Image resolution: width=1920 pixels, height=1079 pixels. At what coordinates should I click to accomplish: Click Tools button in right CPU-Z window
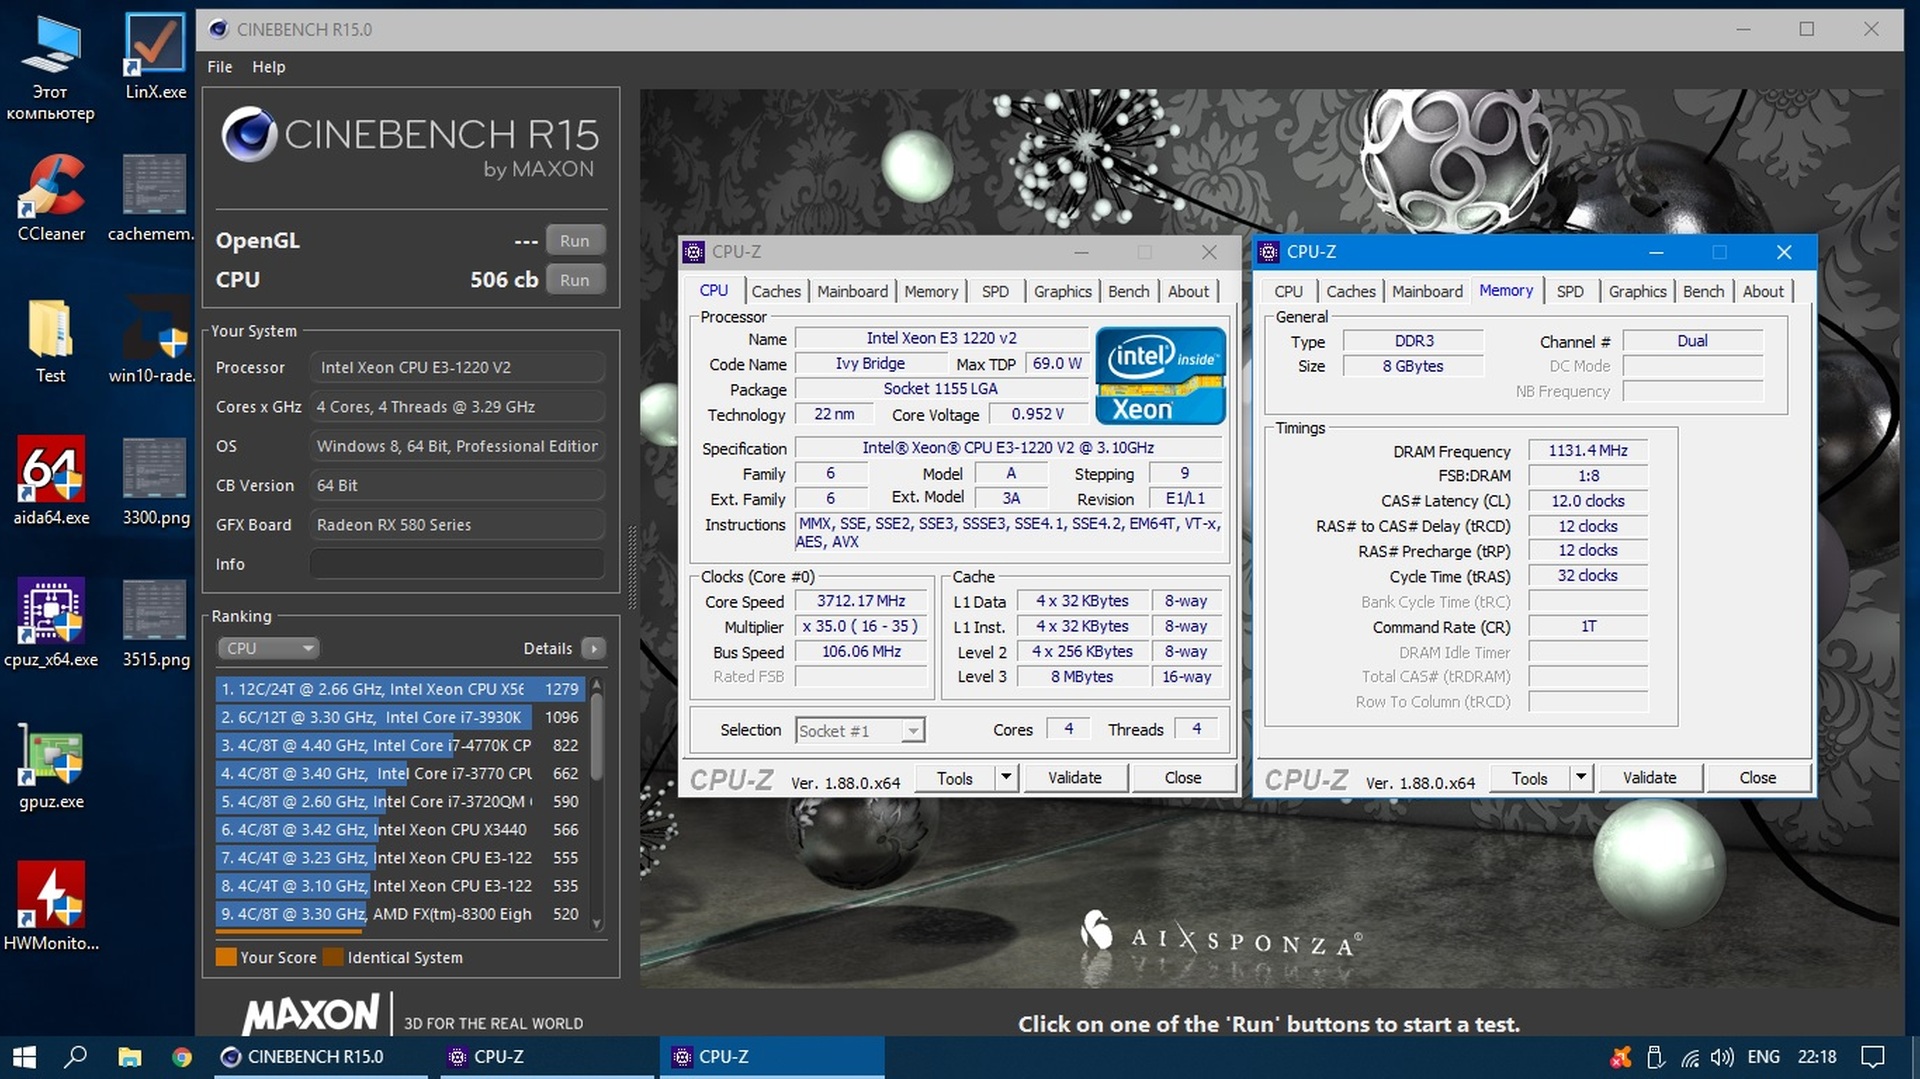(1530, 778)
